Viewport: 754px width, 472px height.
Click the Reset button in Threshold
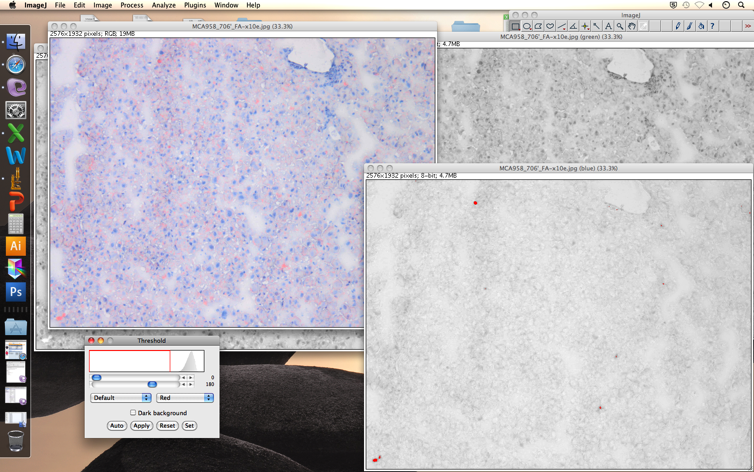[167, 426]
